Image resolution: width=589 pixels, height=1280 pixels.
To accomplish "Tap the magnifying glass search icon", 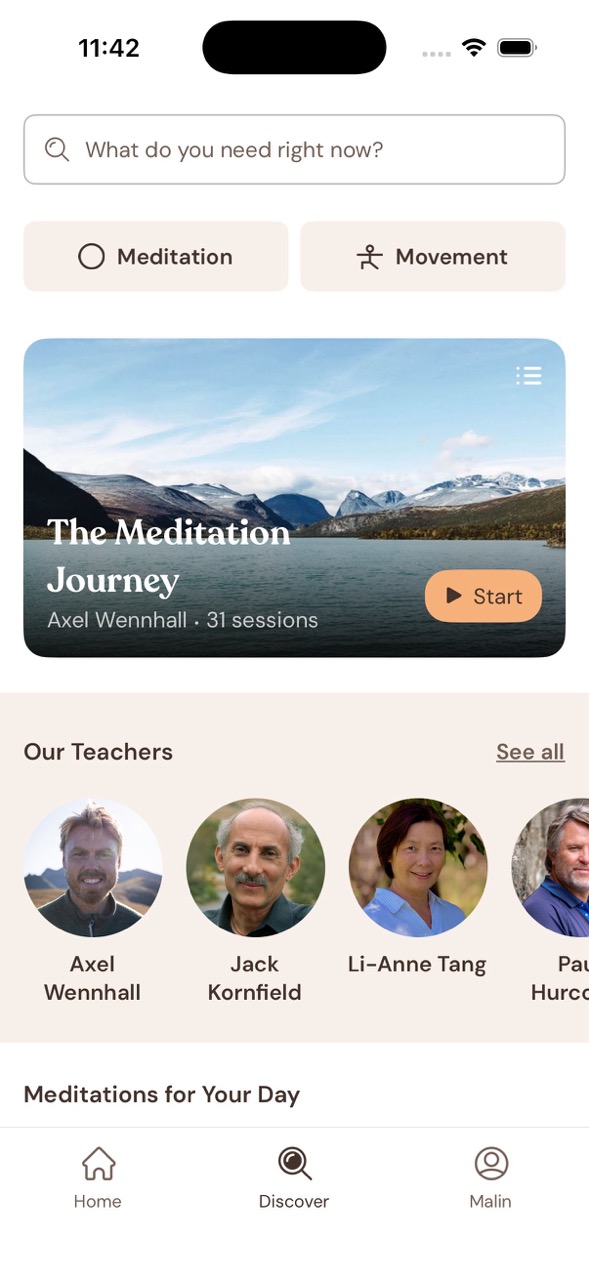I will (57, 150).
